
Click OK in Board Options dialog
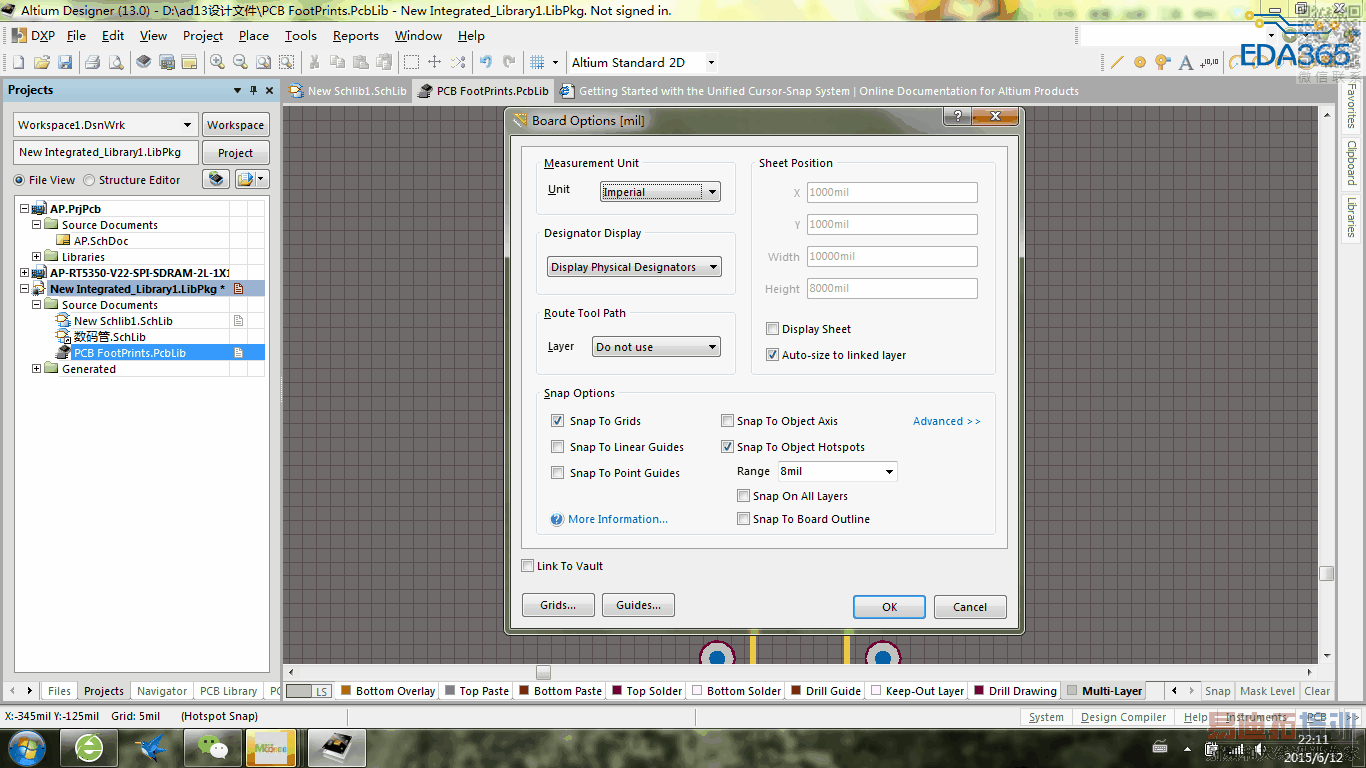pyautogui.click(x=889, y=607)
